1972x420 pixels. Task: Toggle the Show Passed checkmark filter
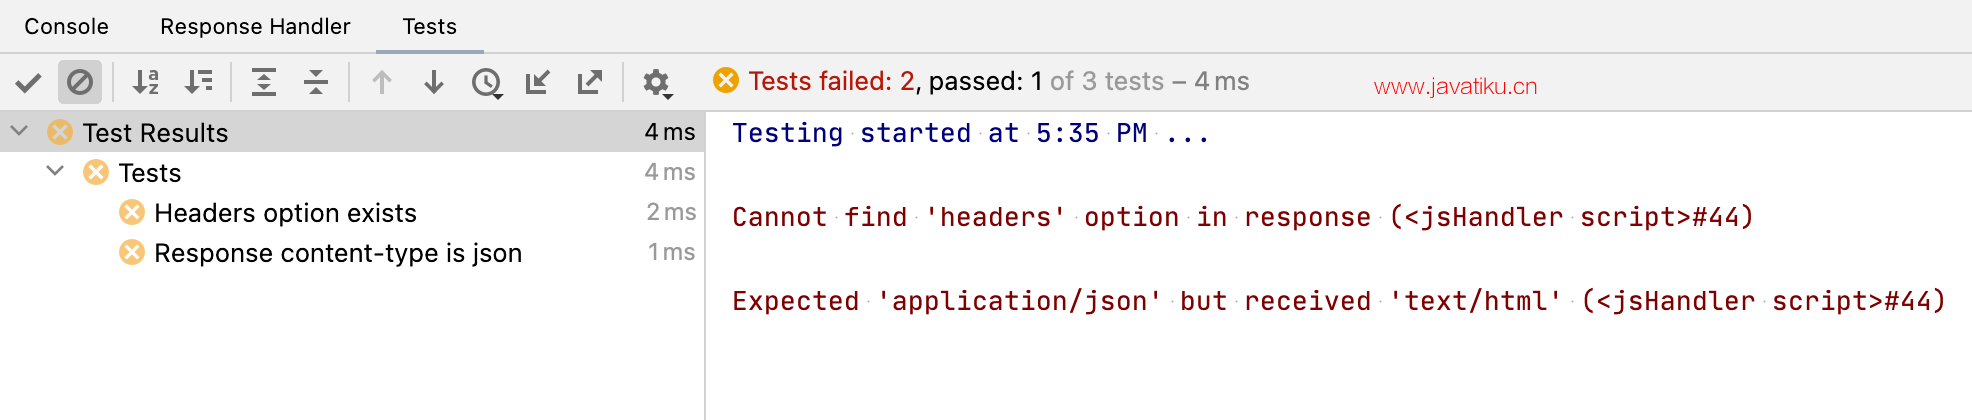tap(28, 82)
